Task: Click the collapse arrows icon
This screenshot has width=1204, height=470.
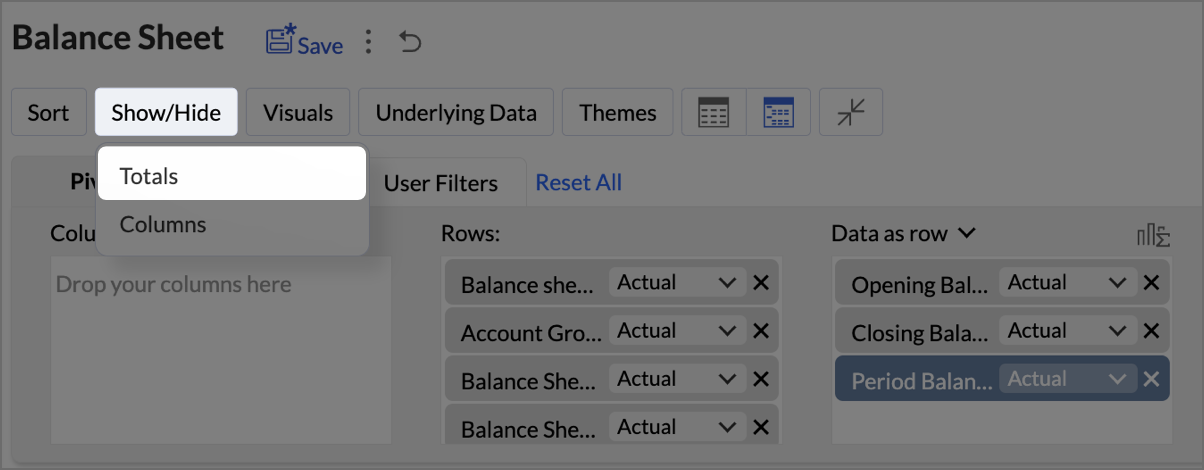Action: (850, 112)
